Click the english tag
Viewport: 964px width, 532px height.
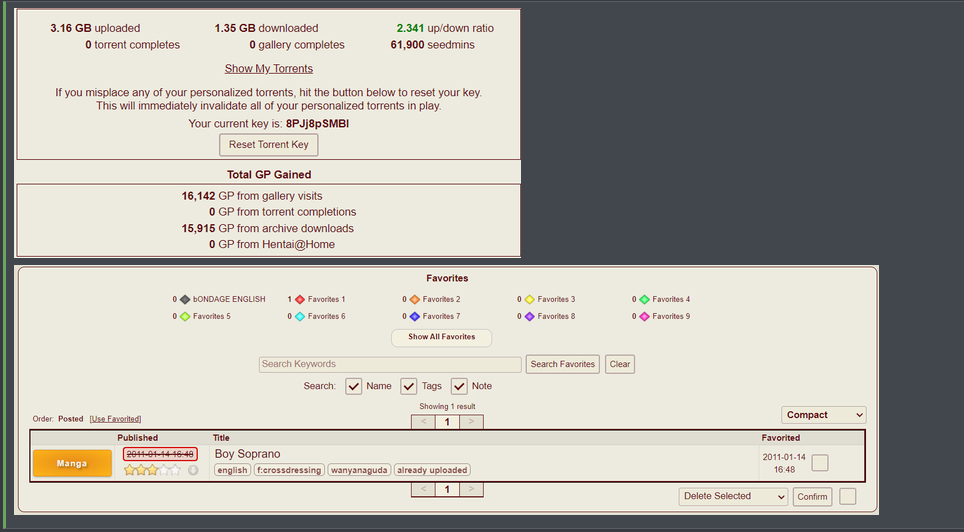232,470
